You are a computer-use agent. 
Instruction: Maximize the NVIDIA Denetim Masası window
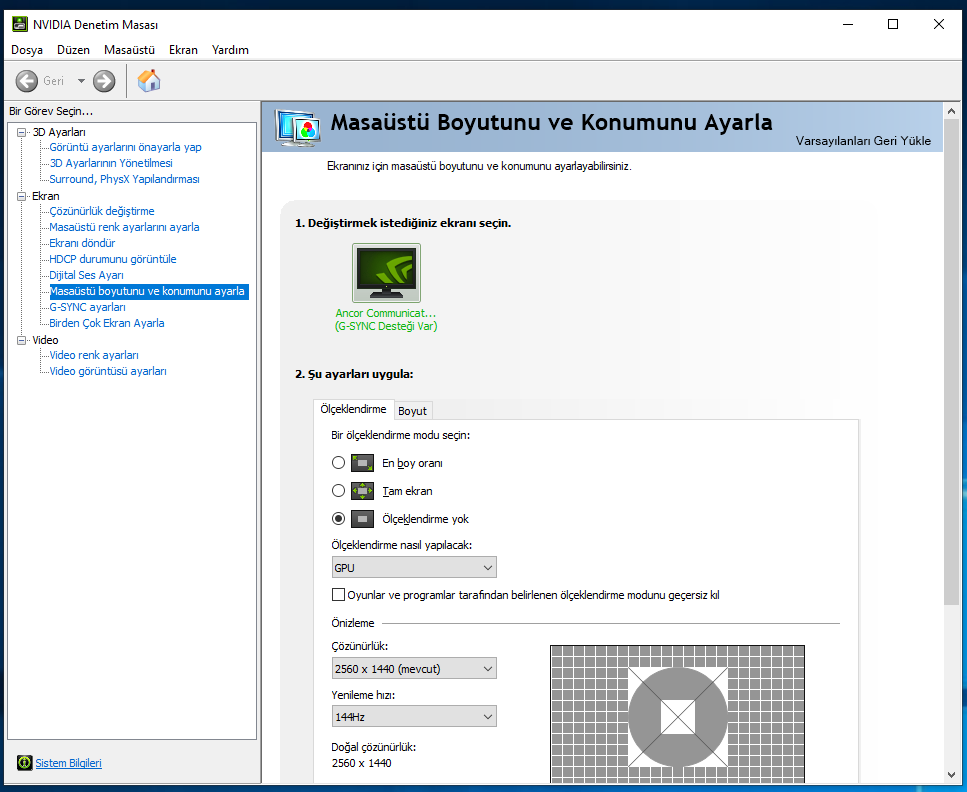(x=893, y=24)
